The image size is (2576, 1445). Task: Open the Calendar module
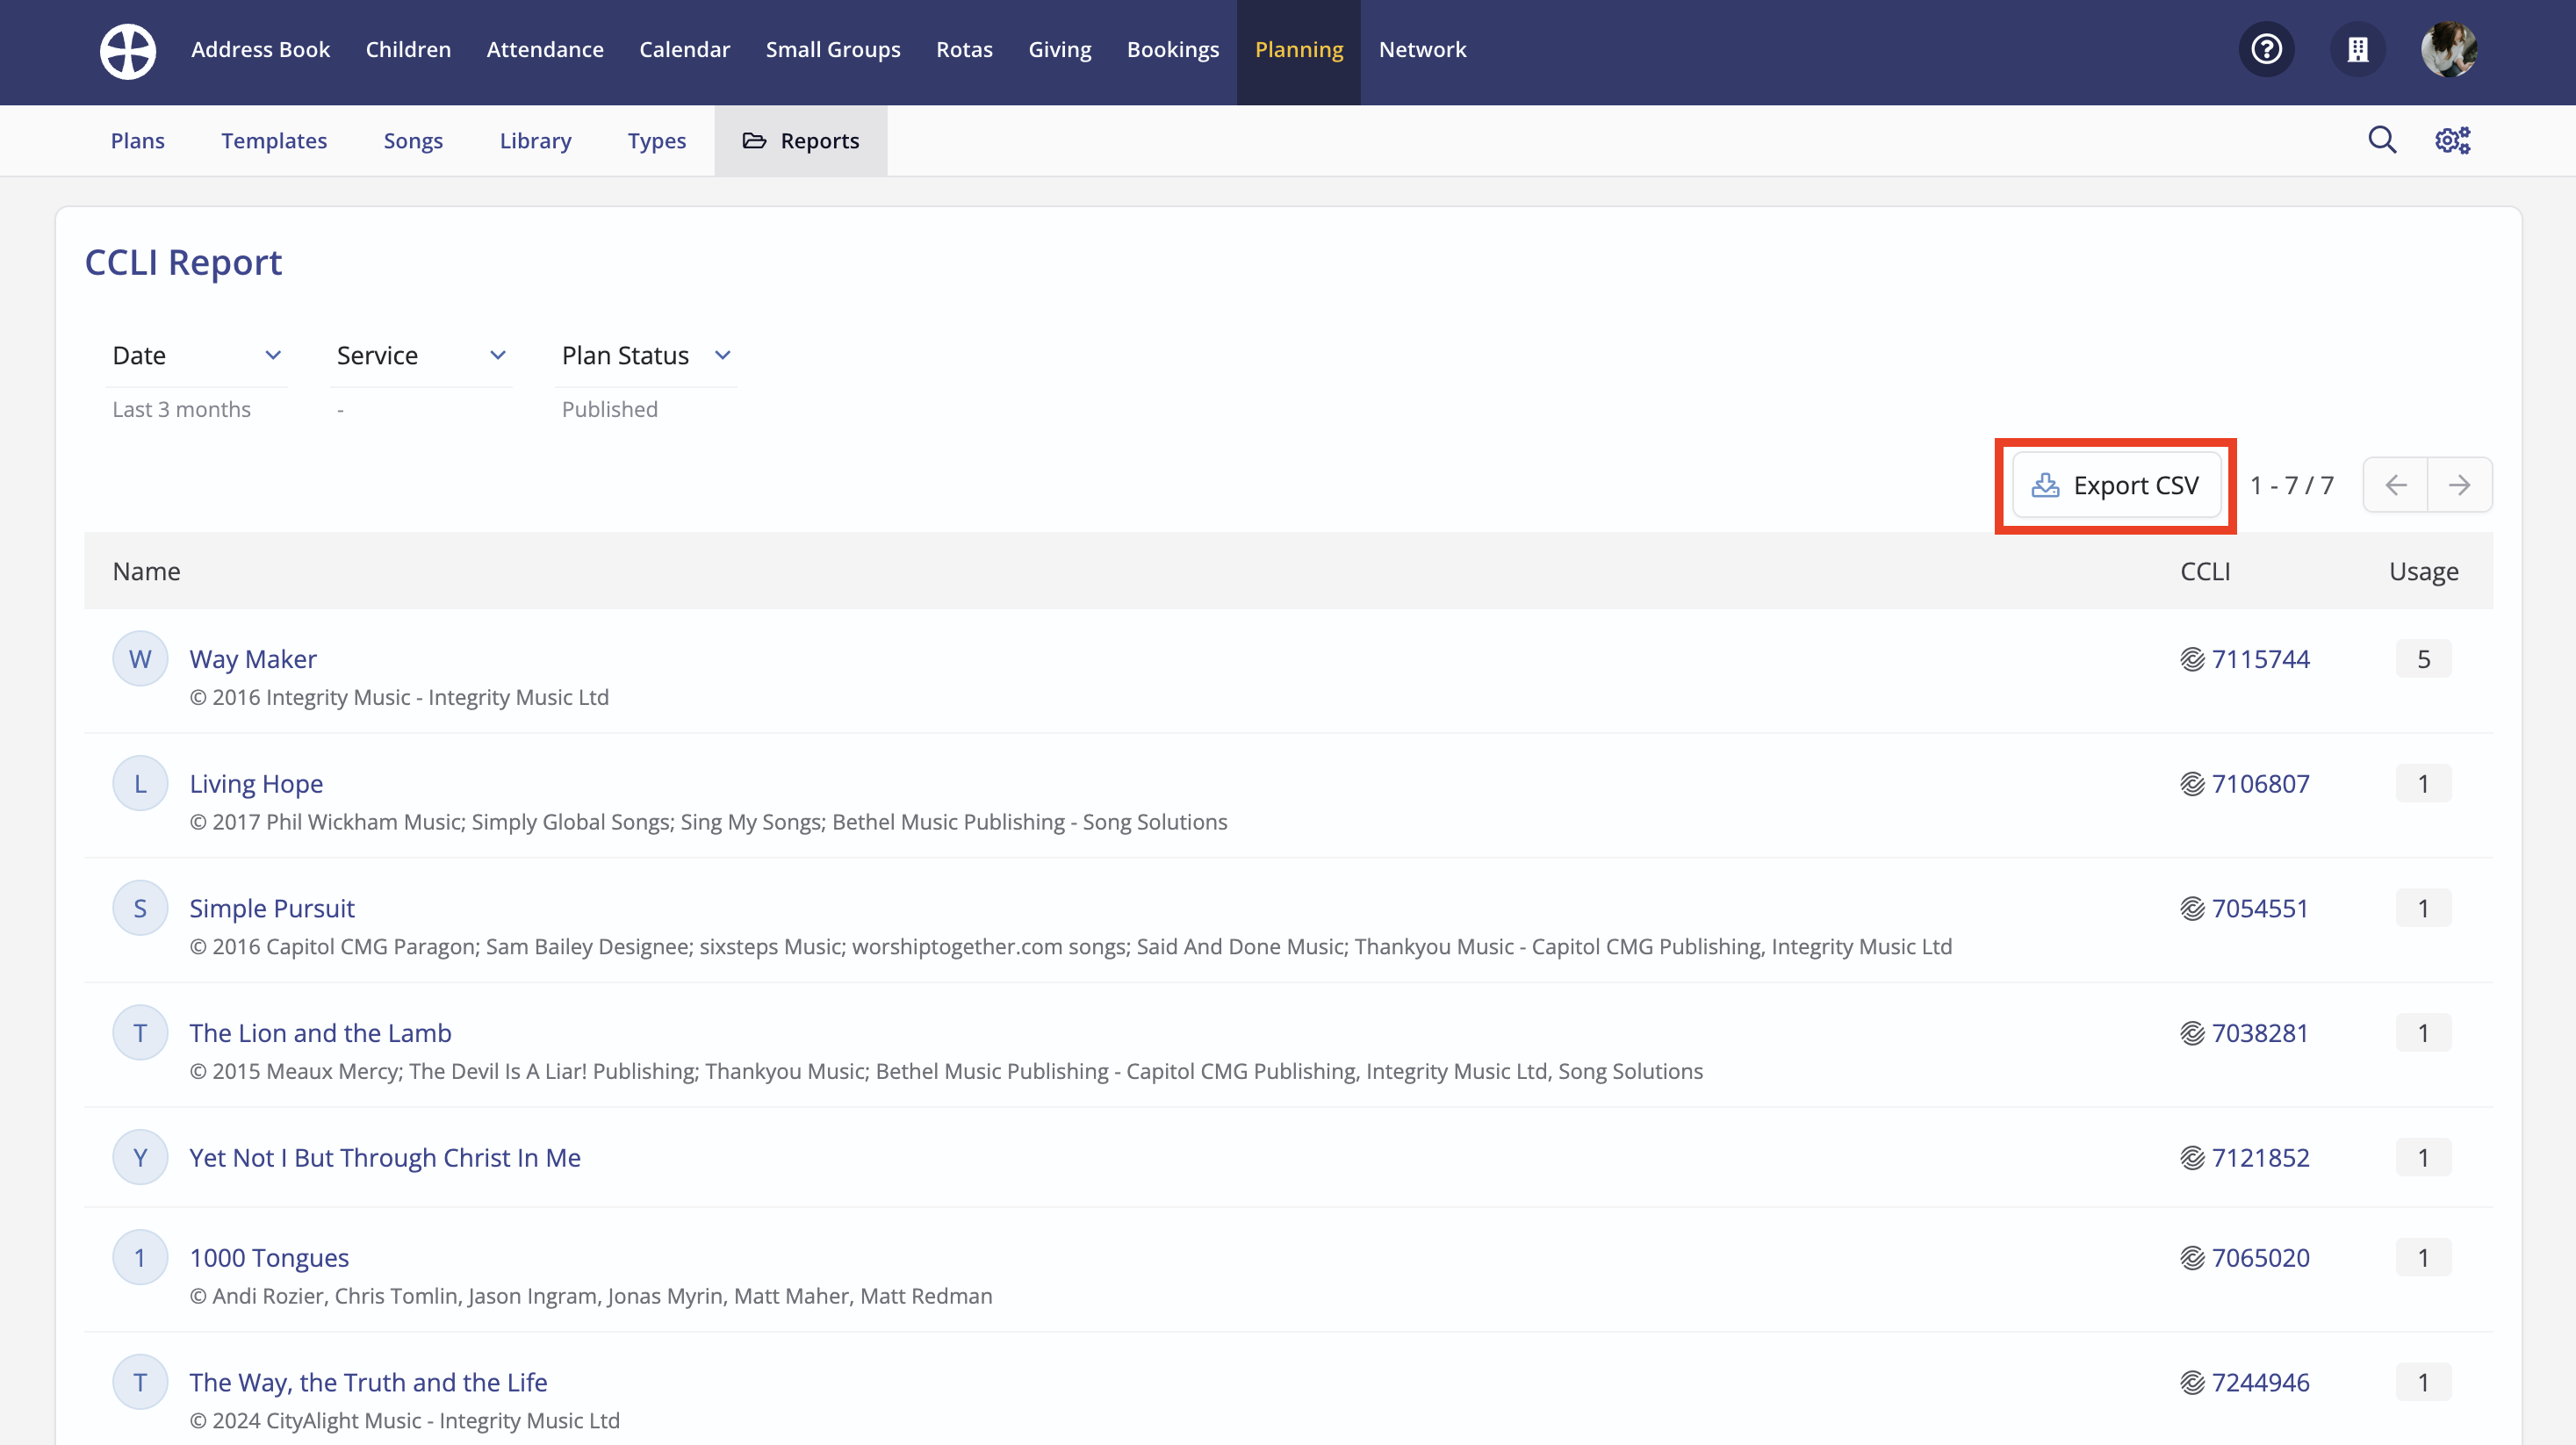tap(685, 49)
